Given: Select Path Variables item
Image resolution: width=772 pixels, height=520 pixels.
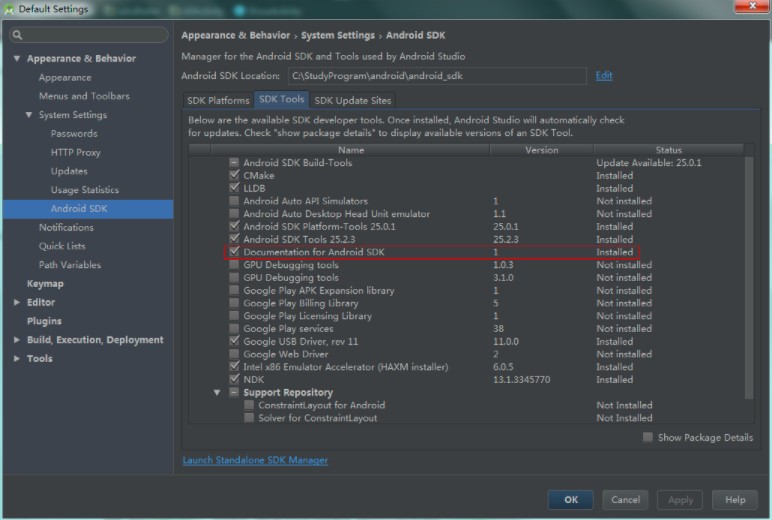Looking at the screenshot, I should tap(70, 265).
